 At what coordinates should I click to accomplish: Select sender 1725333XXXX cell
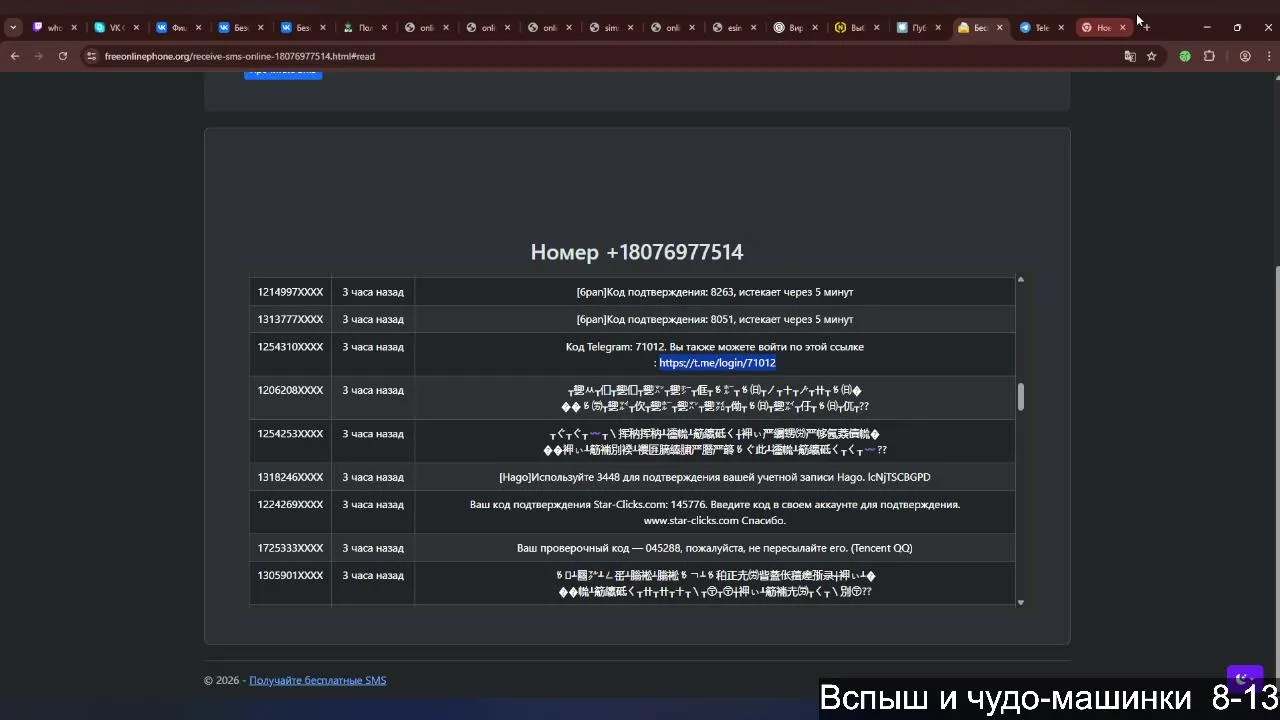tap(290, 548)
